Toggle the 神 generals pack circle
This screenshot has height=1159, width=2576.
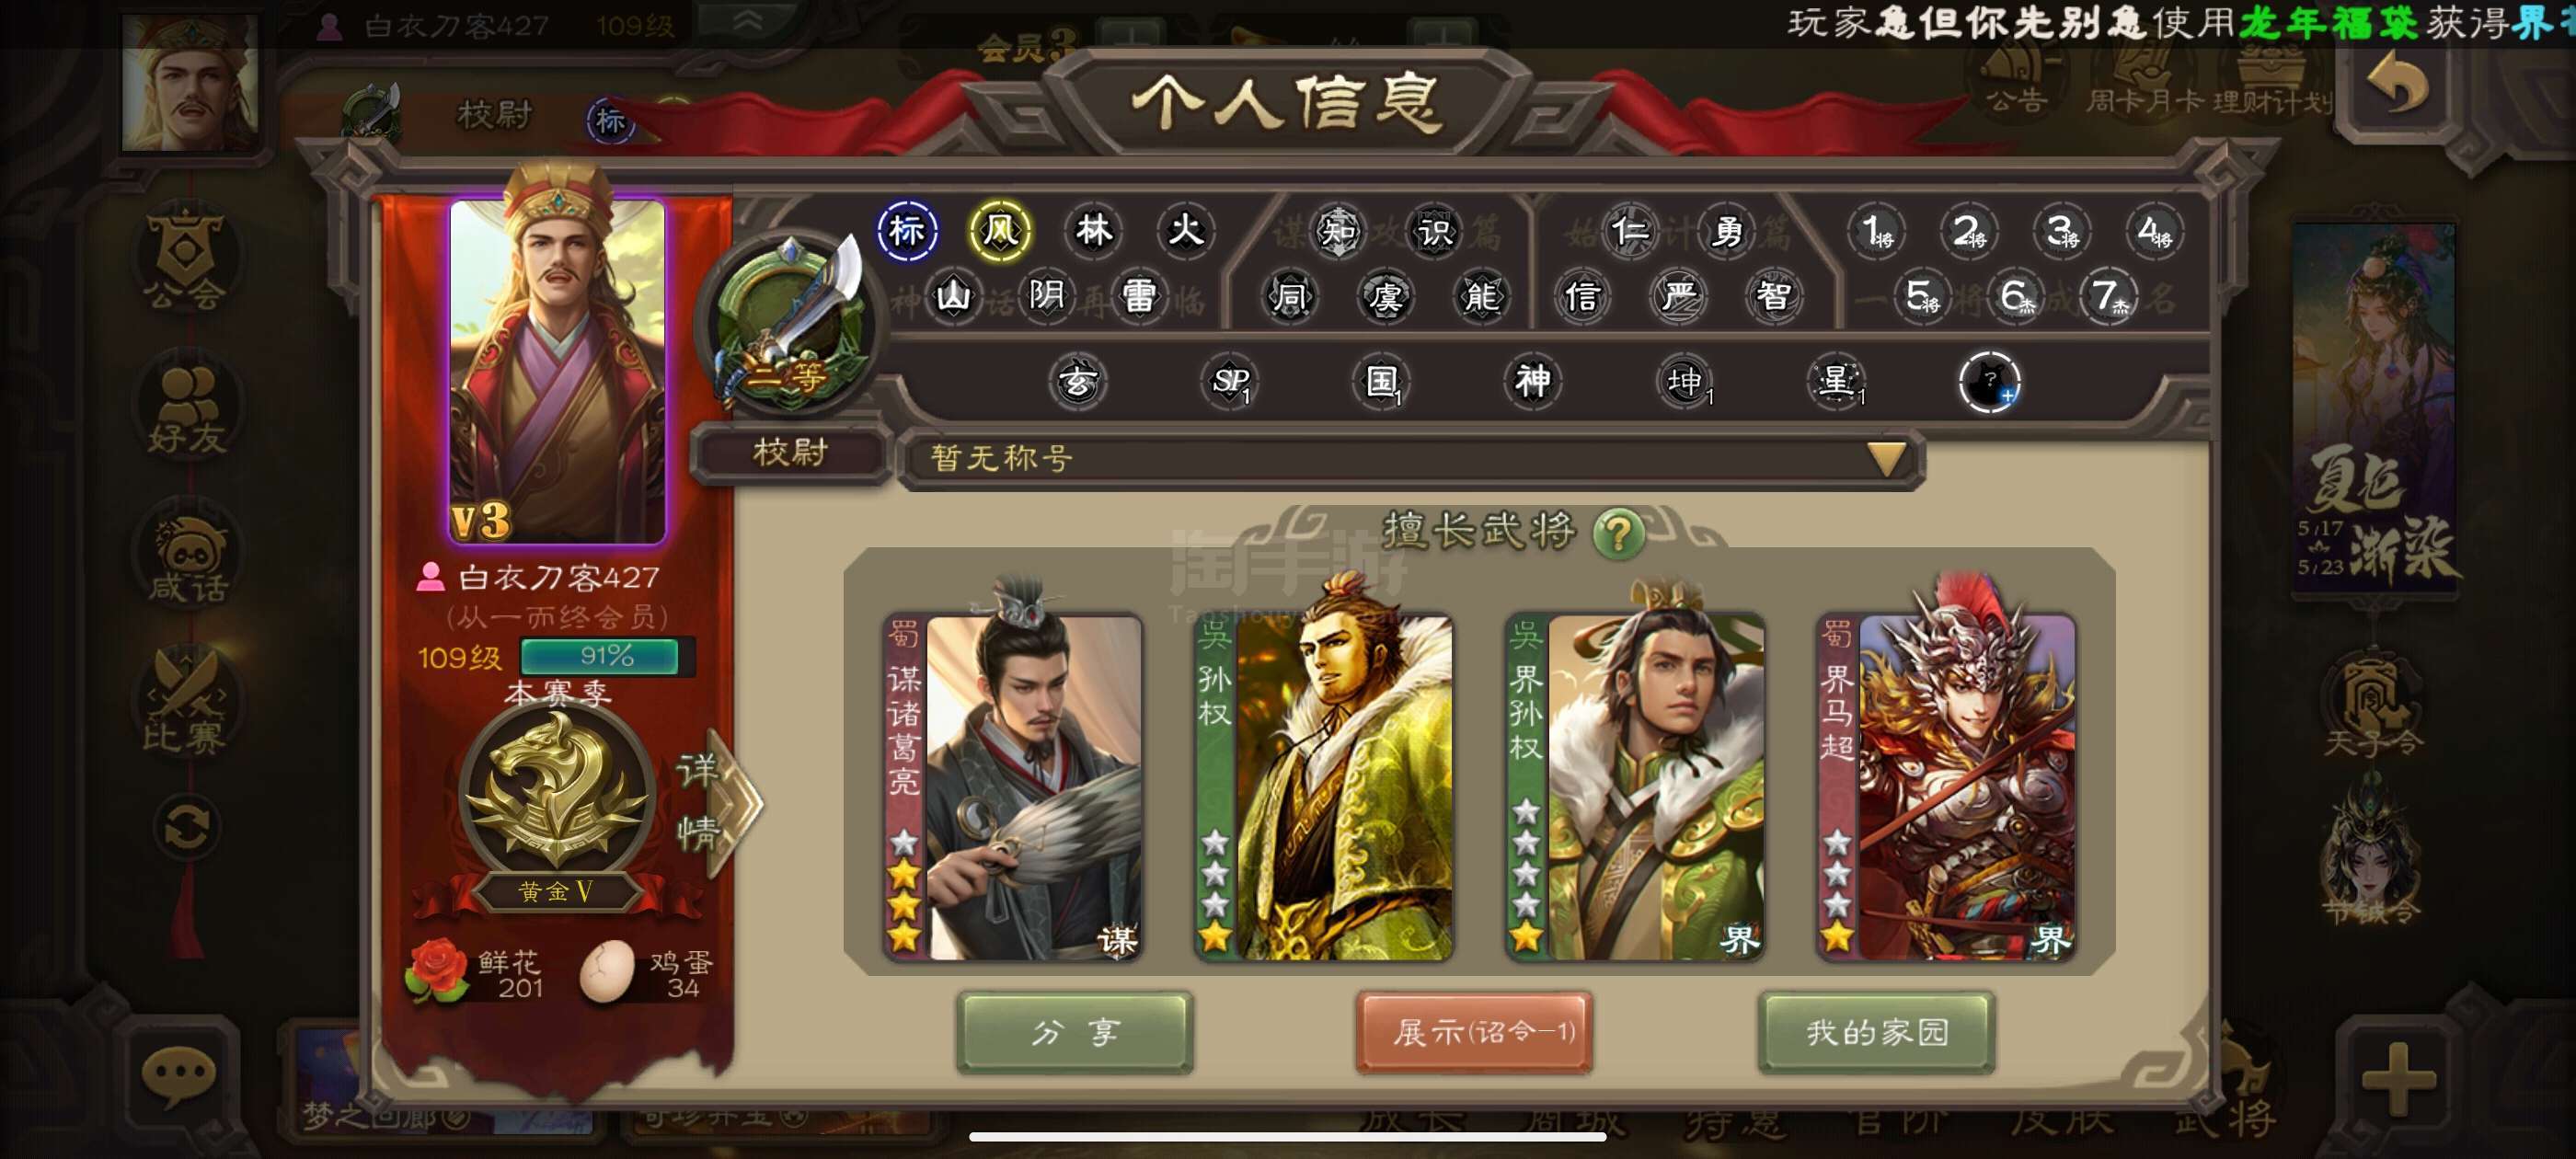[1532, 380]
